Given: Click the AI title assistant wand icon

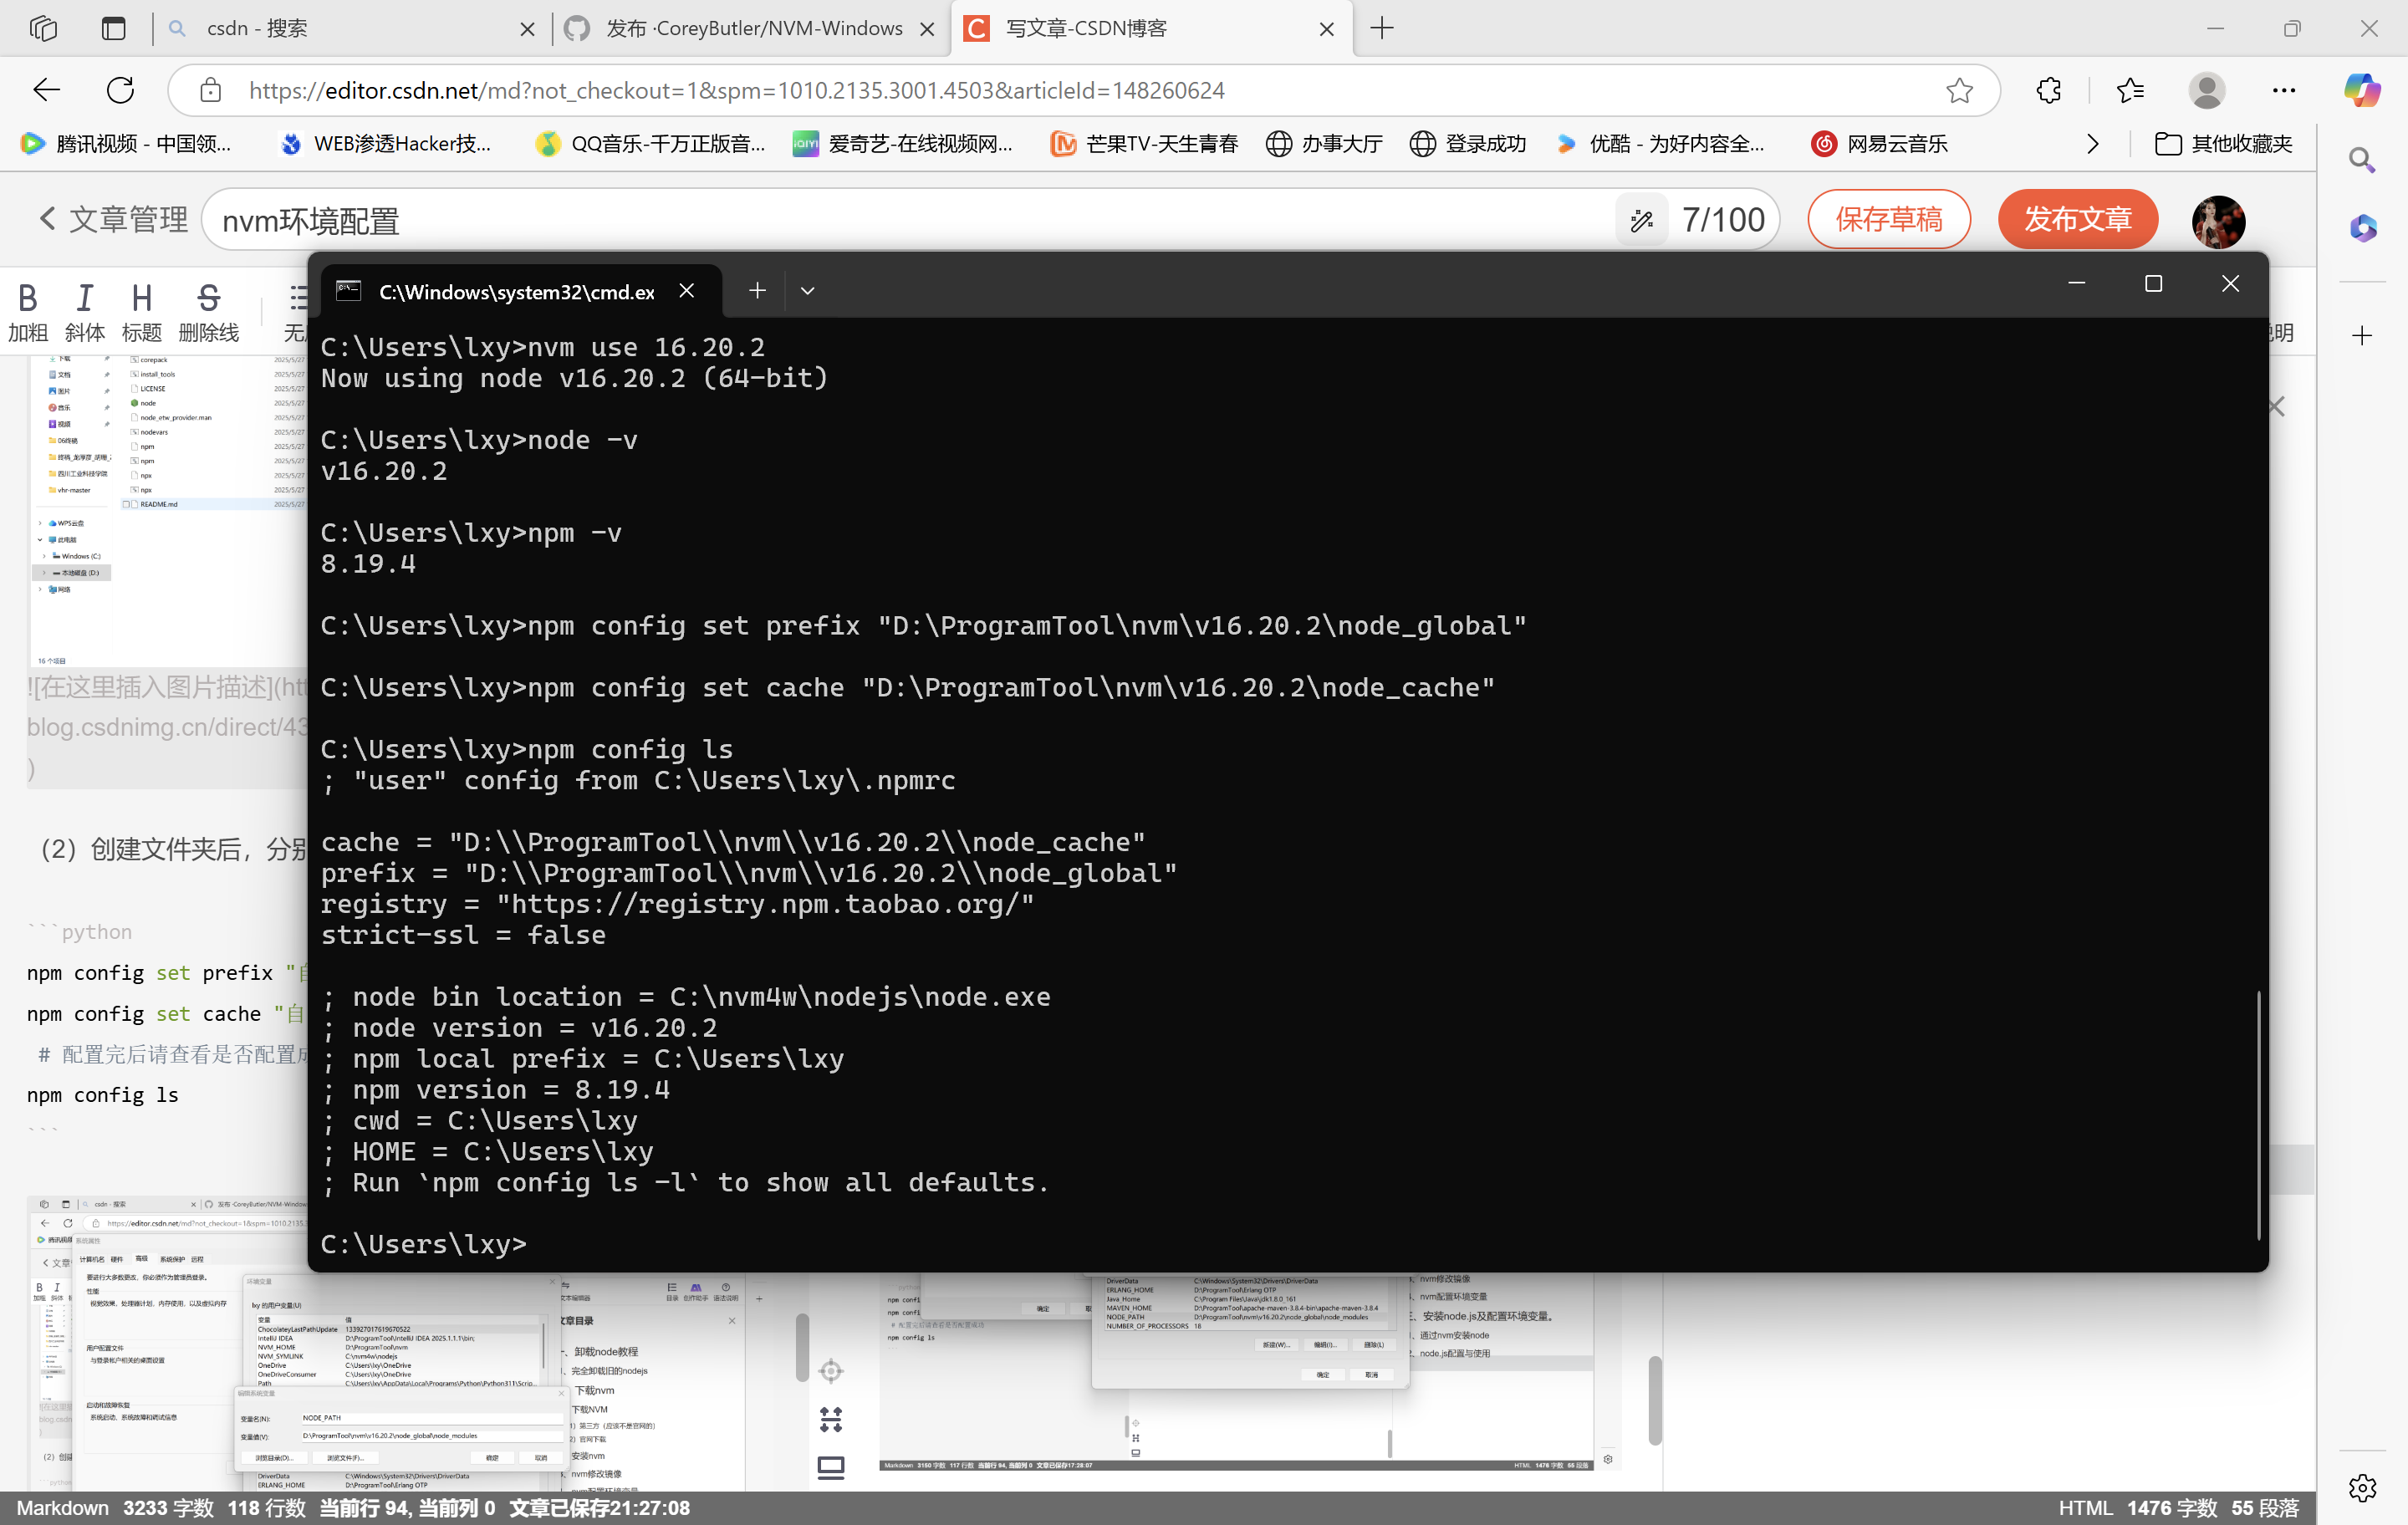Looking at the screenshot, I should (x=1641, y=220).
